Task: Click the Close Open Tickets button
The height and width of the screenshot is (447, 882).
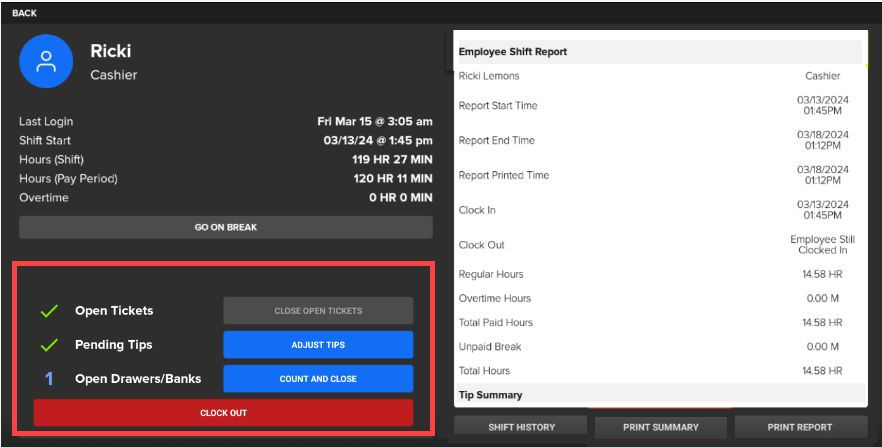Action: (x=318, y=311)
